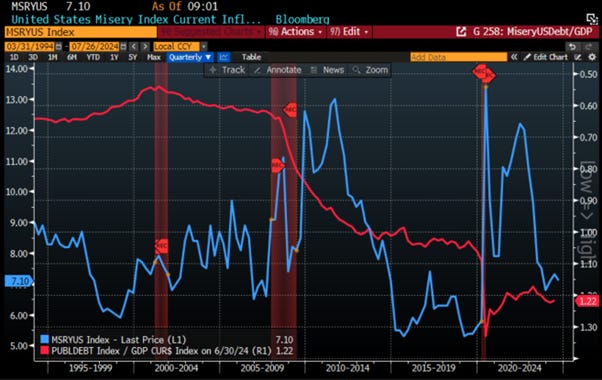This screenshot has height=380, width=602.
Task: Select the 6M range tab
Action: click(72, 57)
